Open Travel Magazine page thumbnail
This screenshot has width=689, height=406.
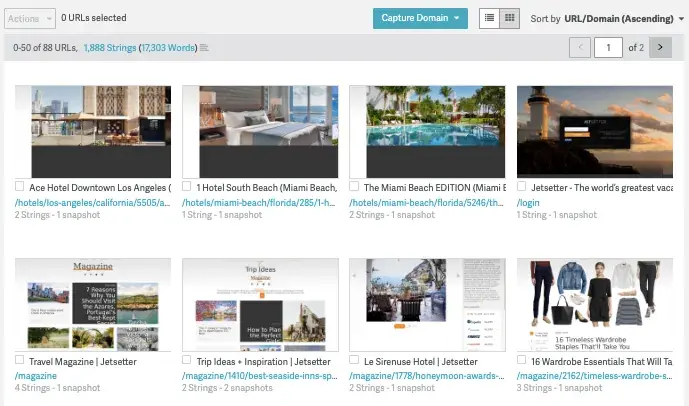93,305
